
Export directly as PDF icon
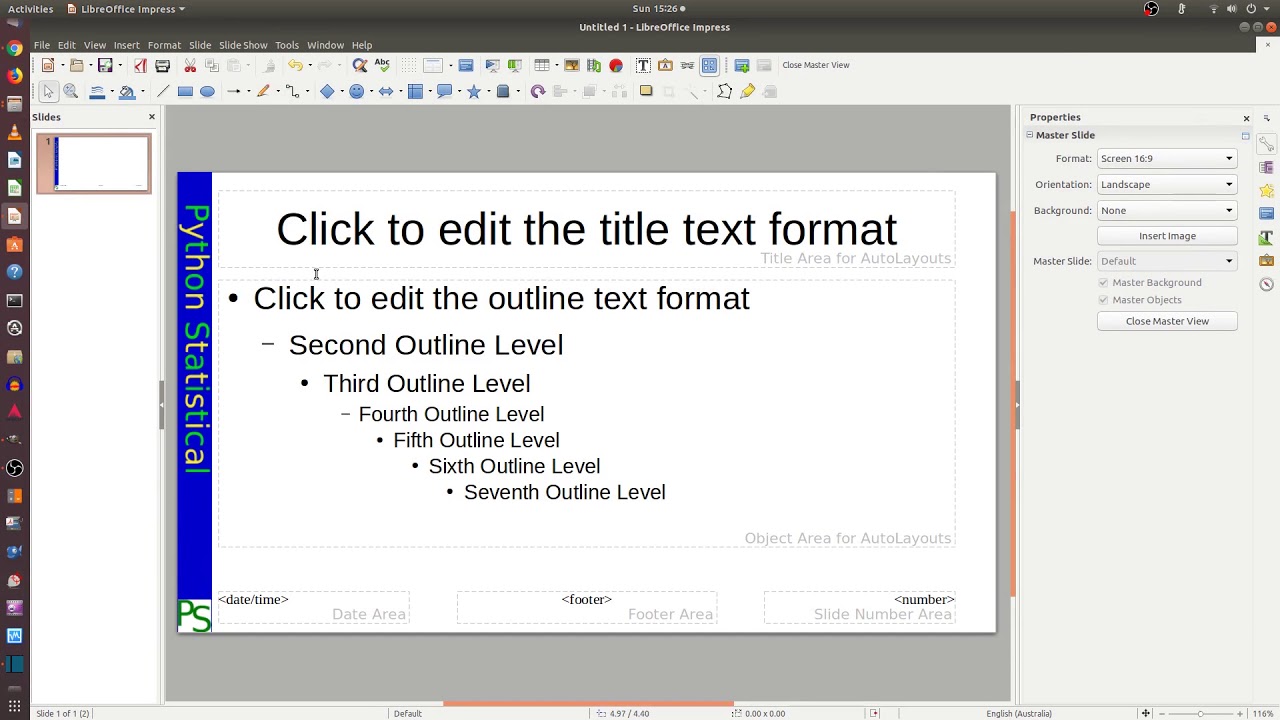(140, 65)
